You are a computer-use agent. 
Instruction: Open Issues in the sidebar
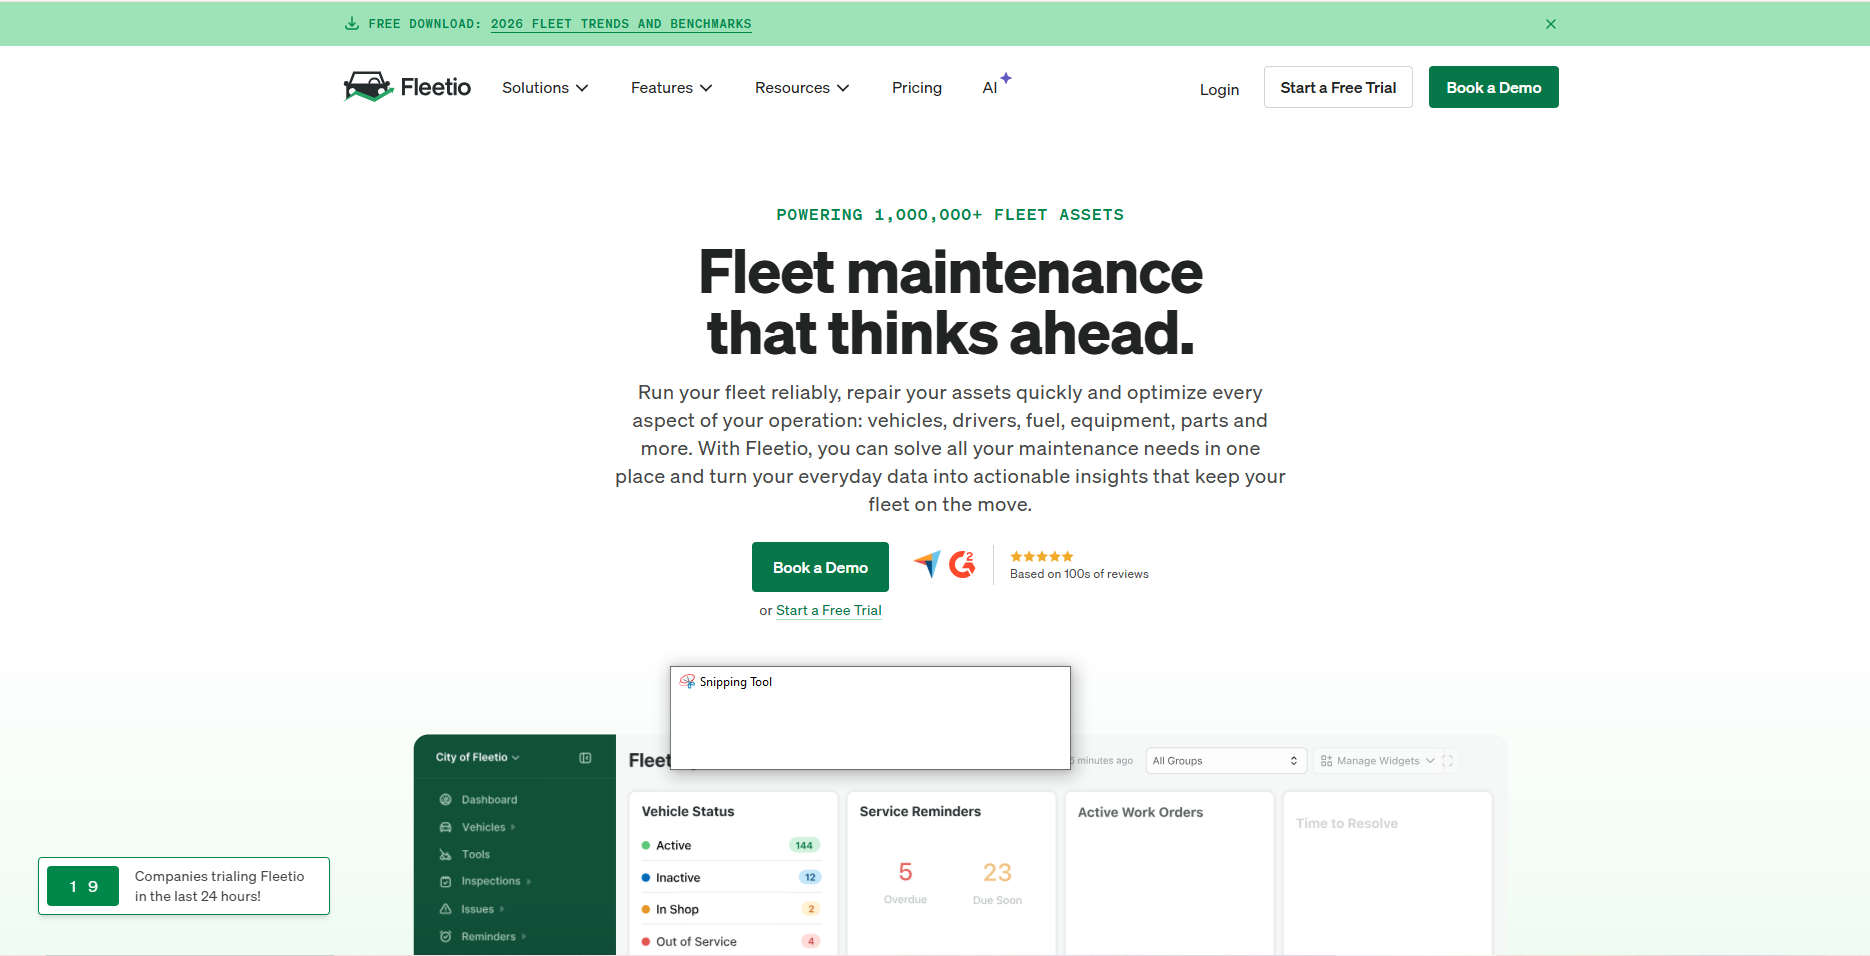click(478, 909)
